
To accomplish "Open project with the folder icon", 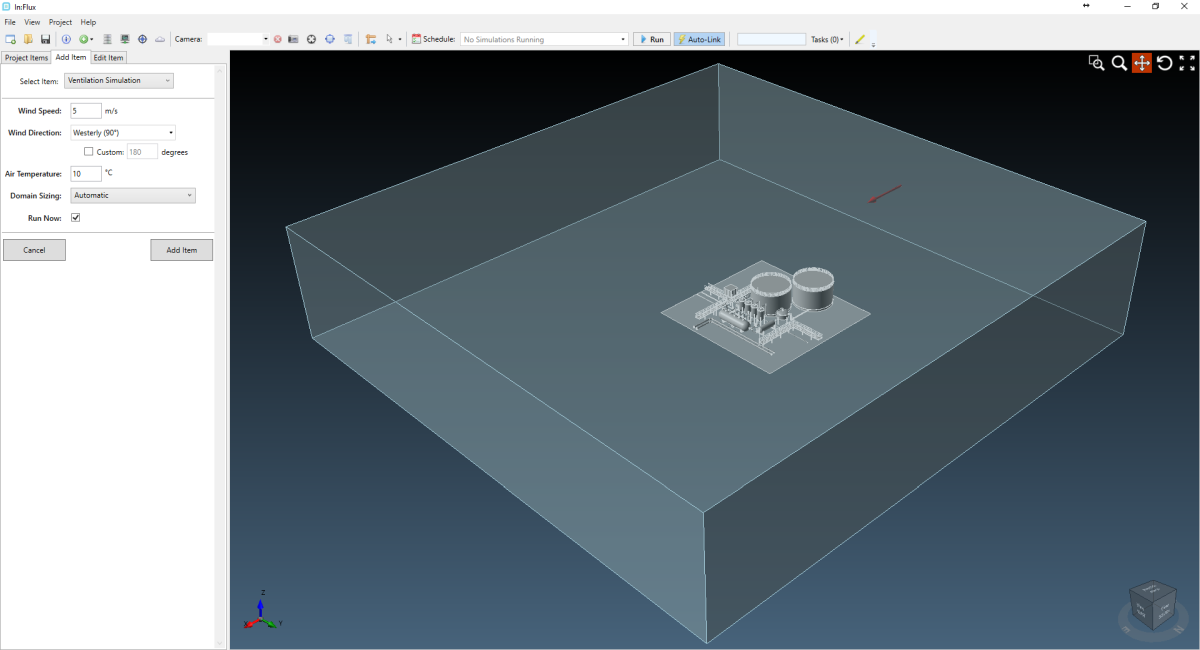I will [x=28, y=39].
